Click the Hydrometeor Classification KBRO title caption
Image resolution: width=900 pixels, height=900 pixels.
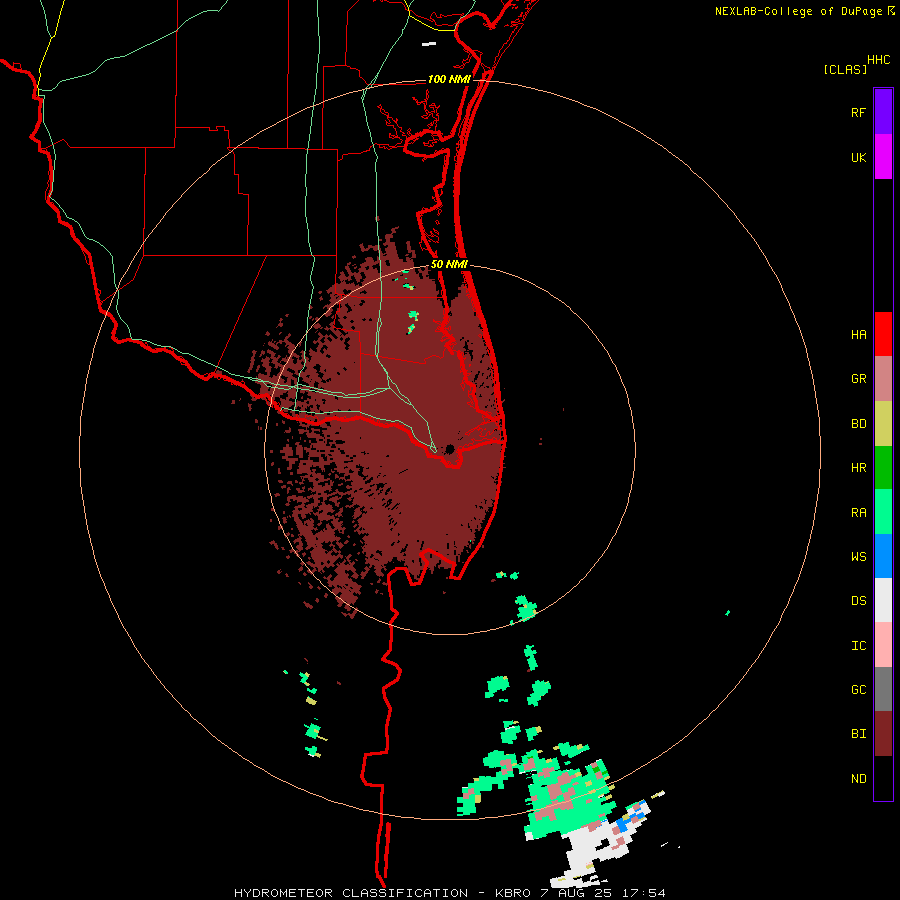(x=450, y=893)
